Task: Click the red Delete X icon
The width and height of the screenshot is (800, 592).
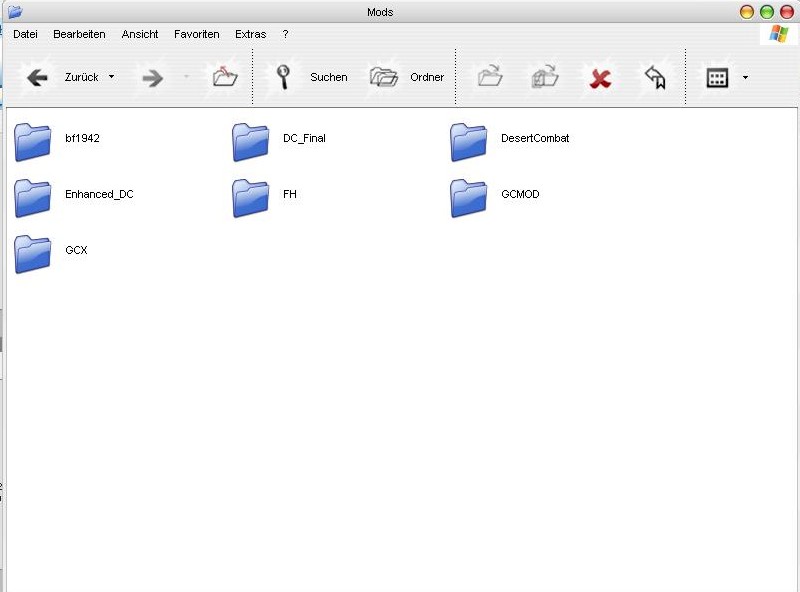Action: [x=601, y=79]
